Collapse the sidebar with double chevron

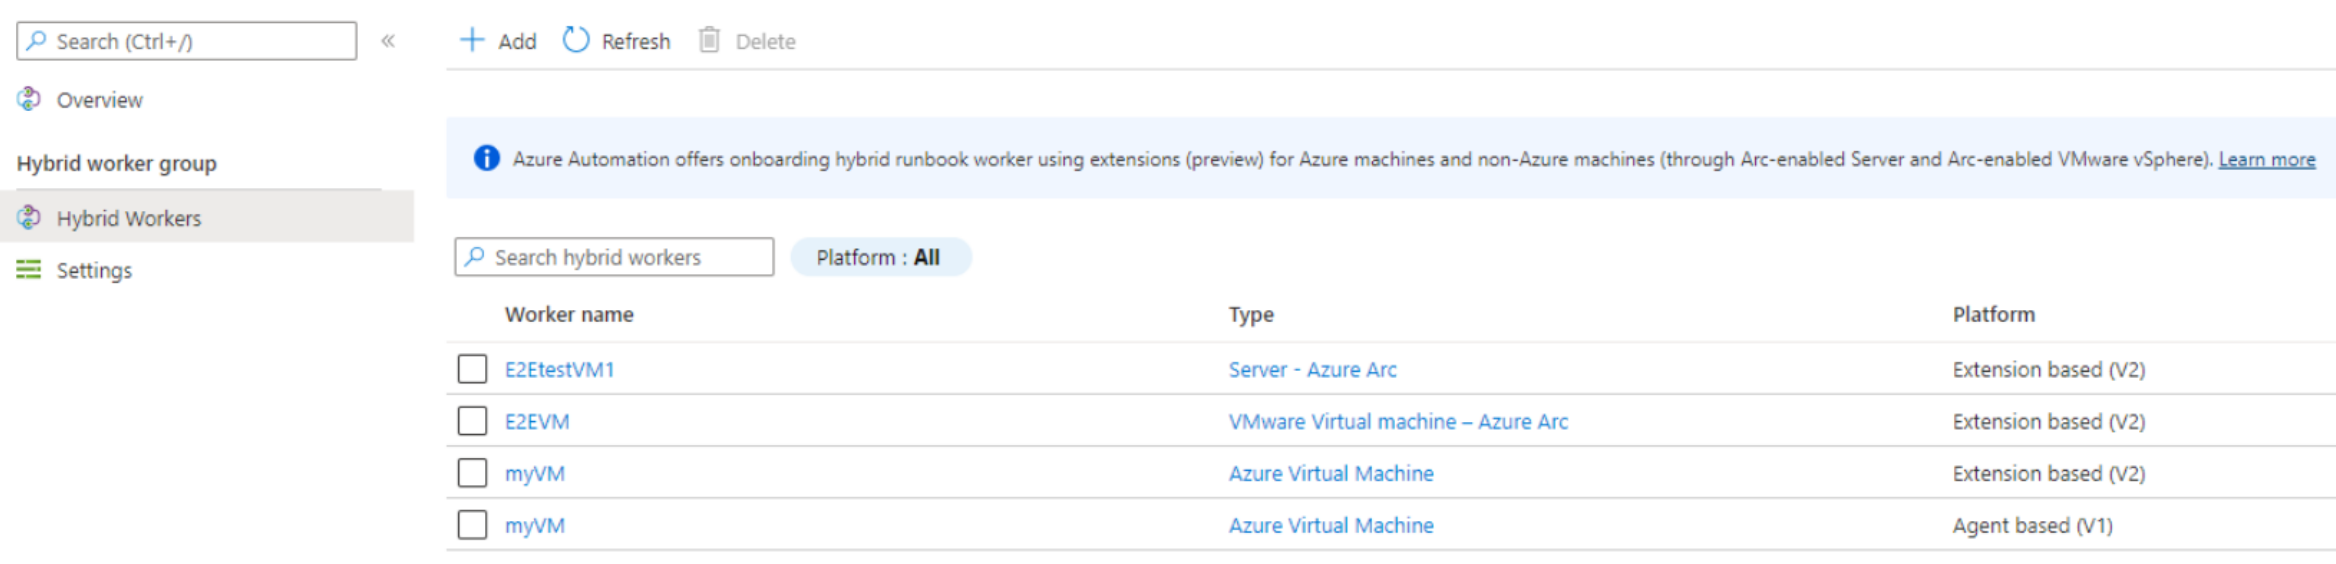388,41
